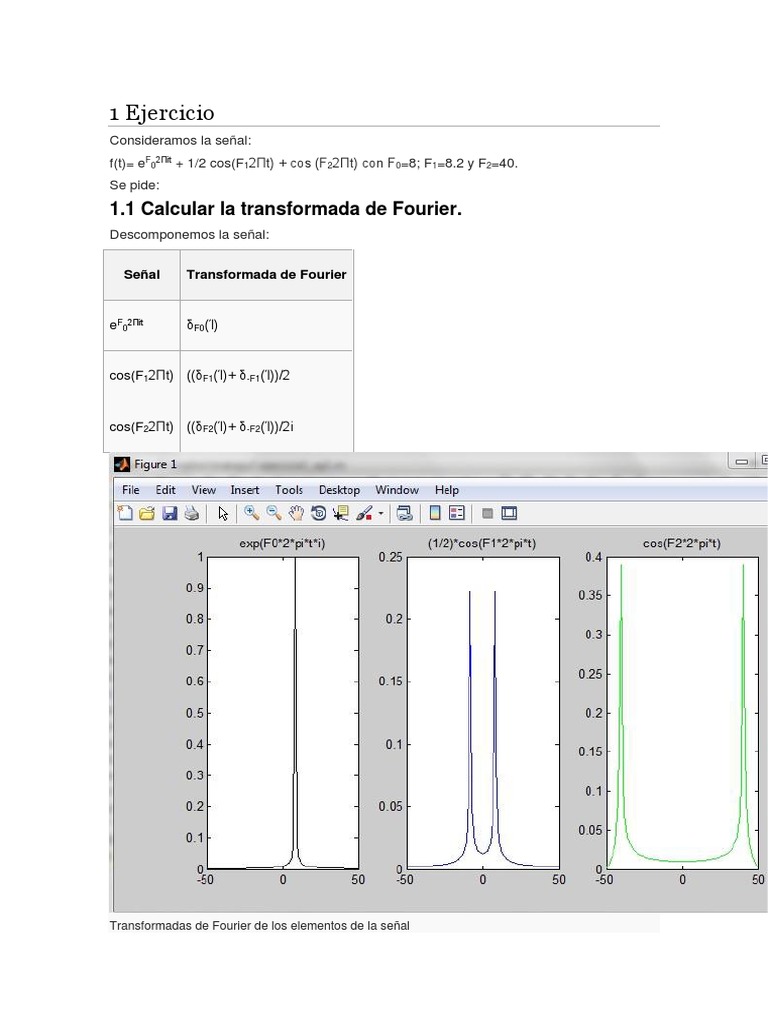Image resolution: width=768 pixels, height=1024 pixels.
Task: Click the '1 Ejercicio' heading
Action: 162,113
